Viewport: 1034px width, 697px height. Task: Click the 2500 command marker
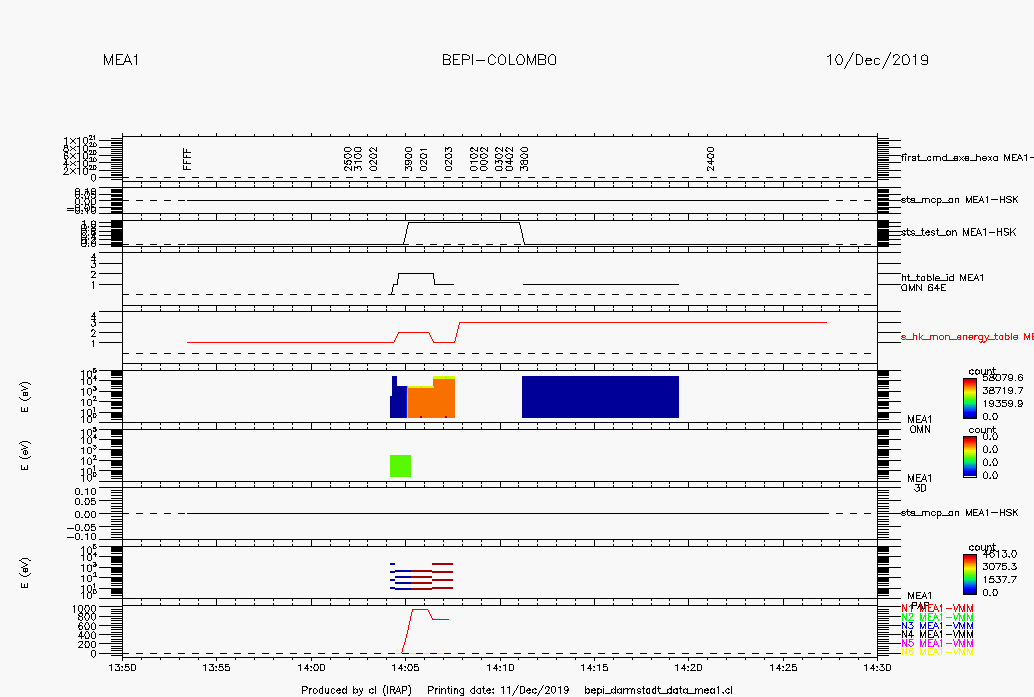(x=348, y=160)
